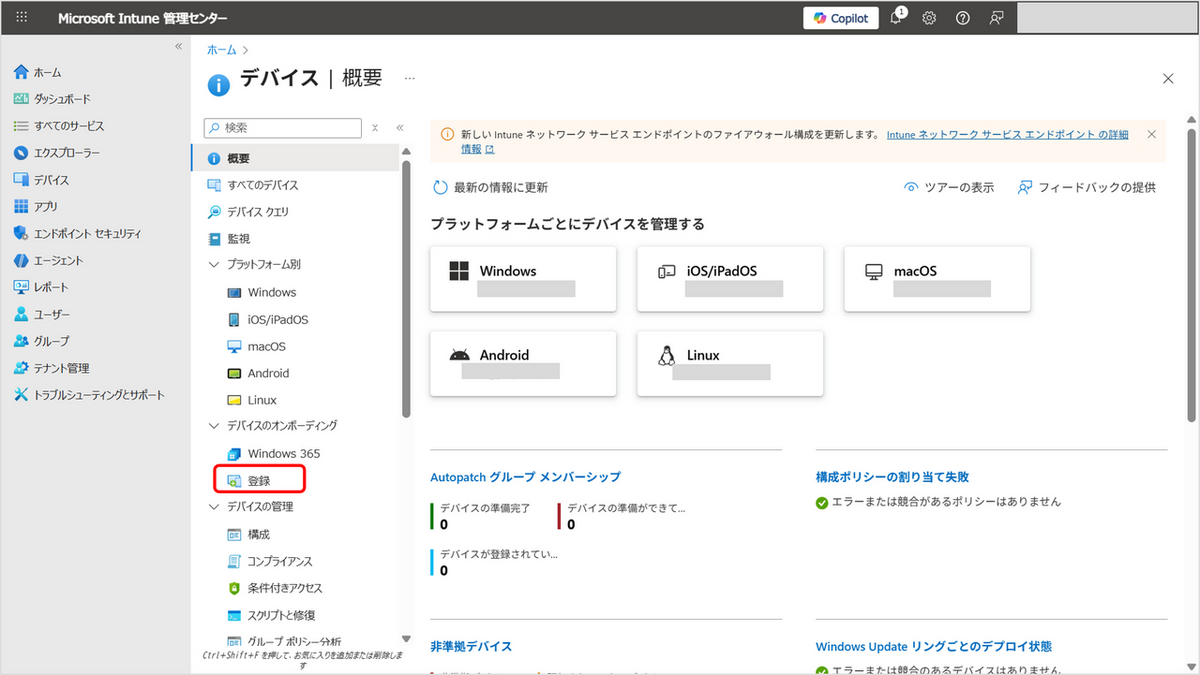Open Autopatch グループ メンバーシップ link
Viewport: 1200px width, 675px height.
click(525, 477)
